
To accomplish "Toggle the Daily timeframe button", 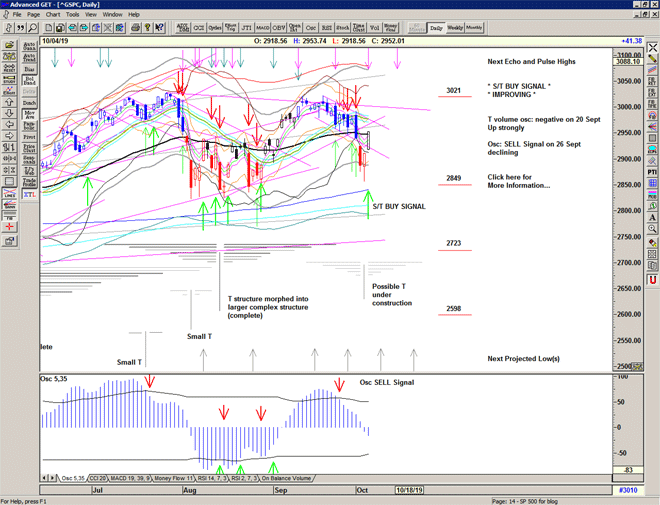I will coord(436,28).
